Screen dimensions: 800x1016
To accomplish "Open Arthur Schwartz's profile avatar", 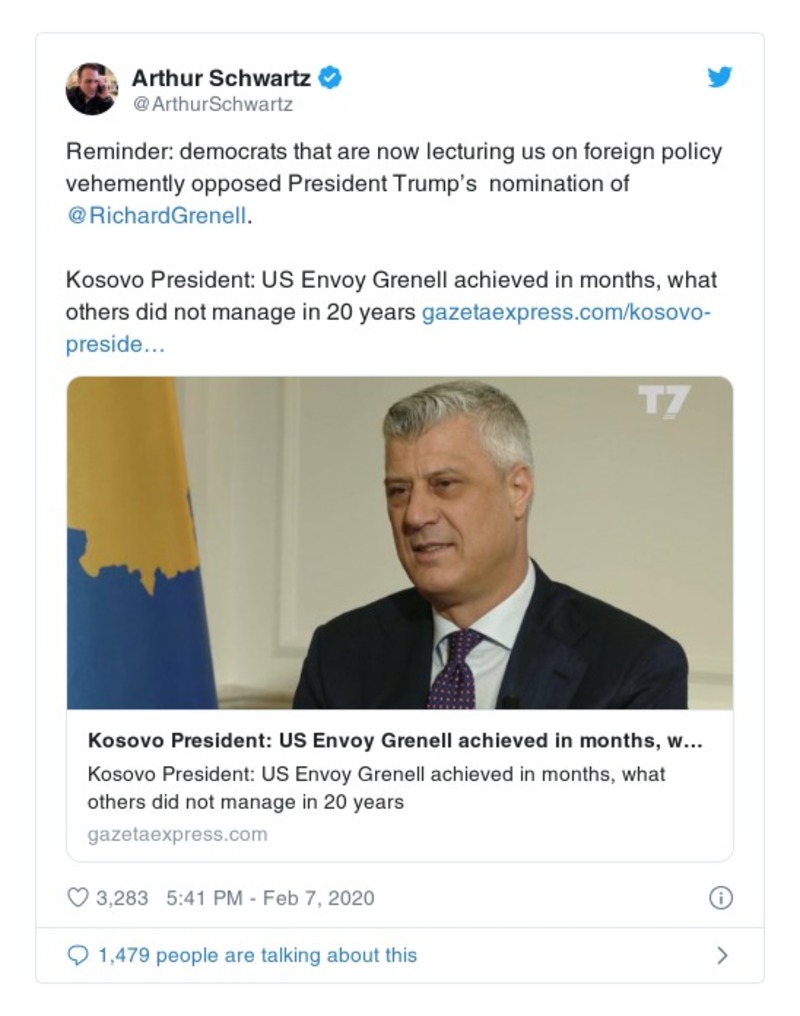I will click(91, 89).
